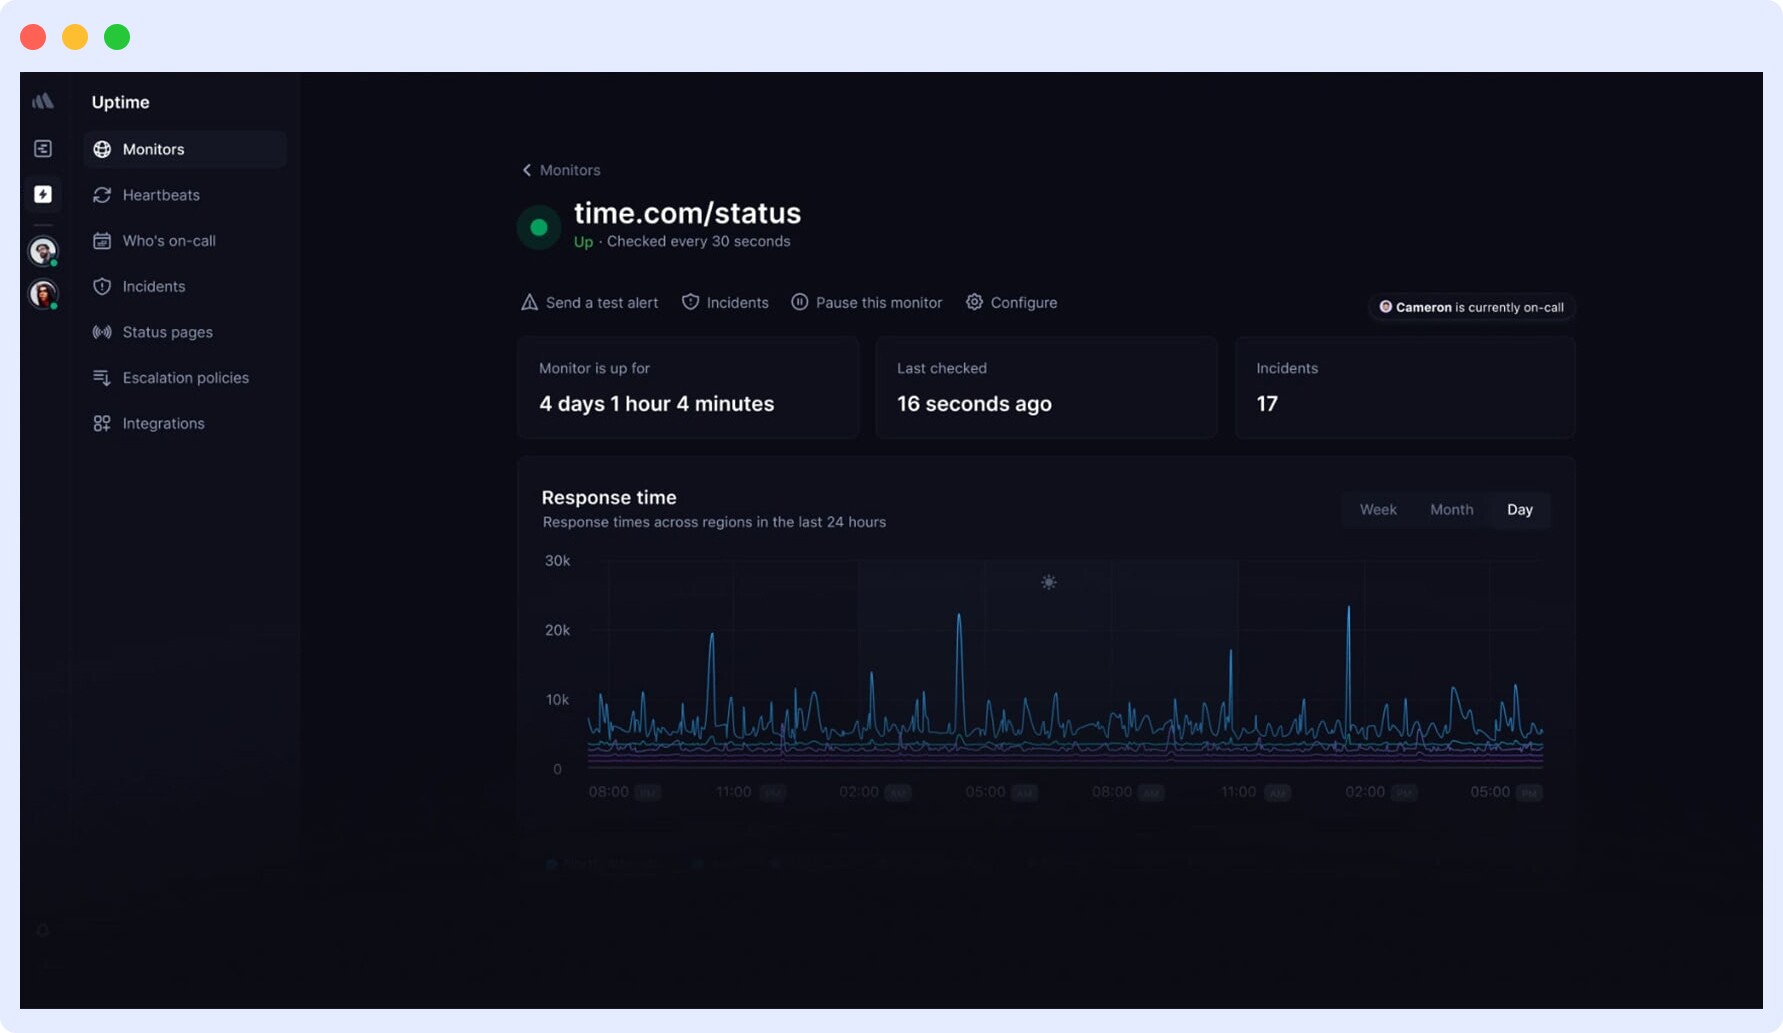Open Escalation policies in the sidebar
This screenshot has width=1783, height=1033.
pos(186,378)
